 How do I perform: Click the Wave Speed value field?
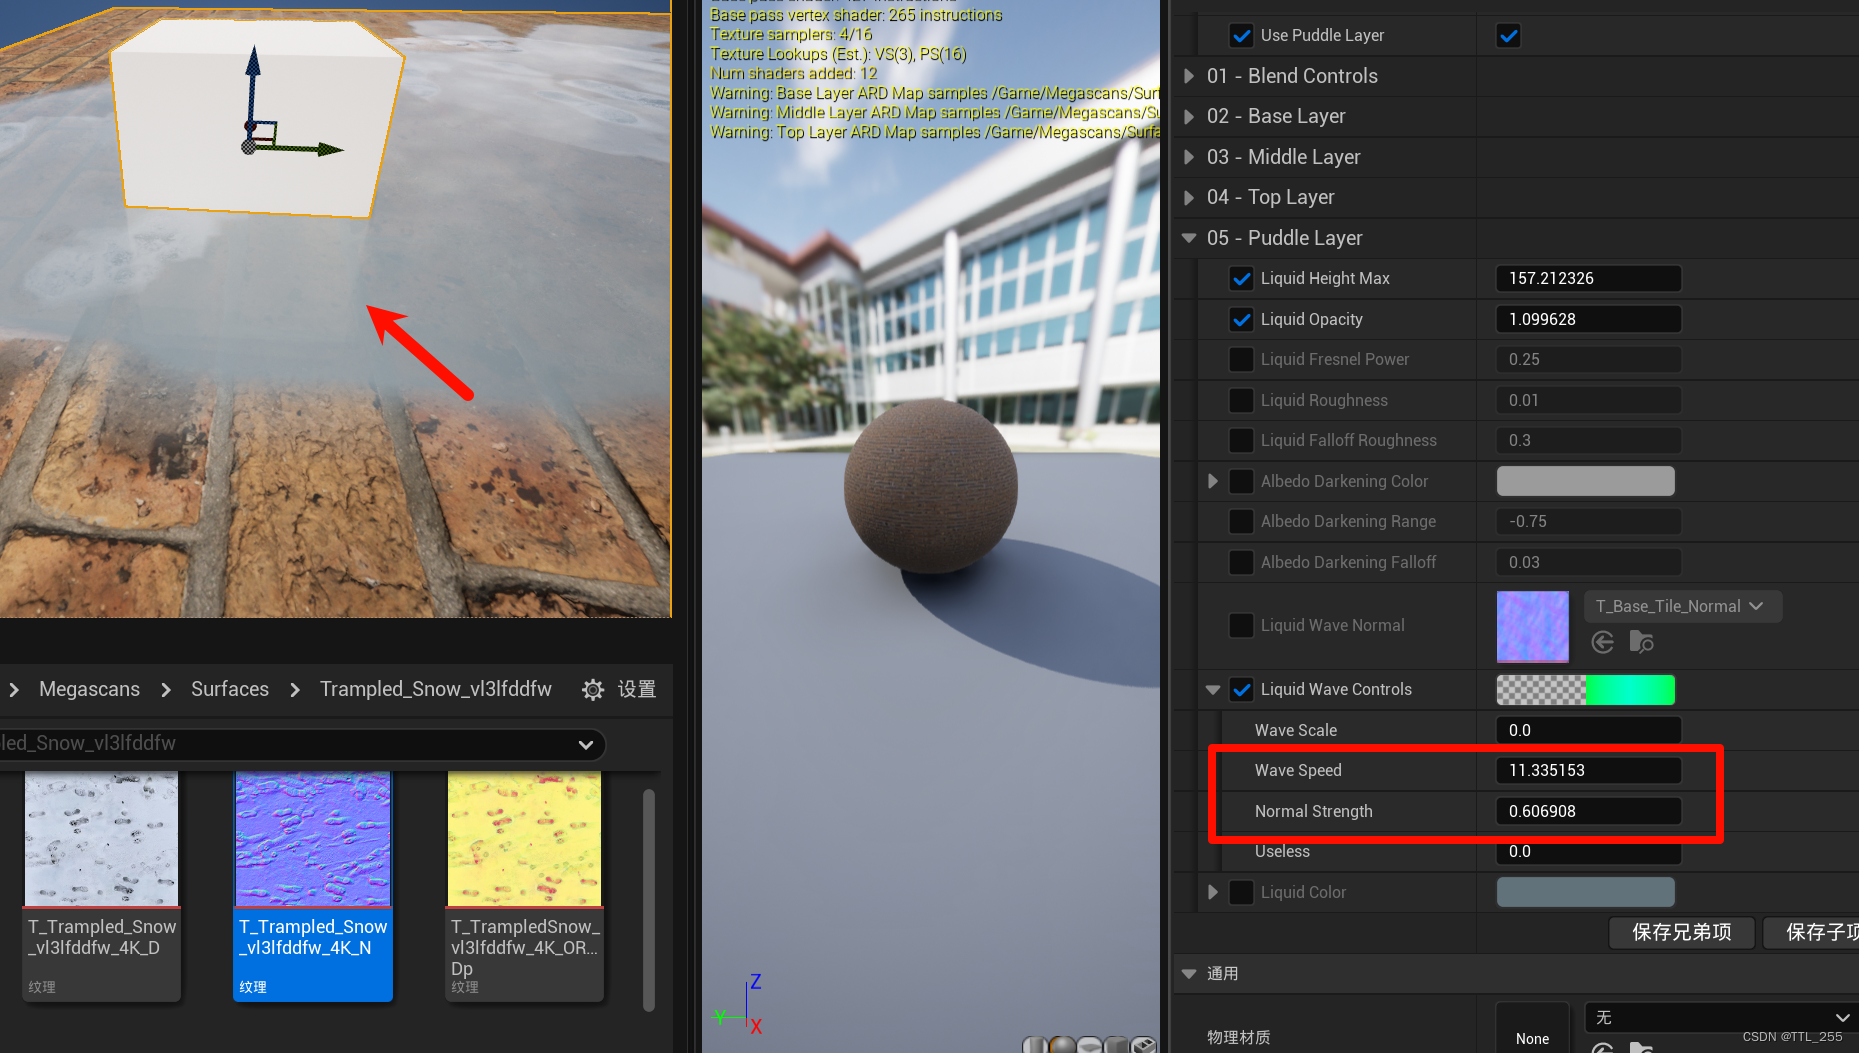[1588, 770]
